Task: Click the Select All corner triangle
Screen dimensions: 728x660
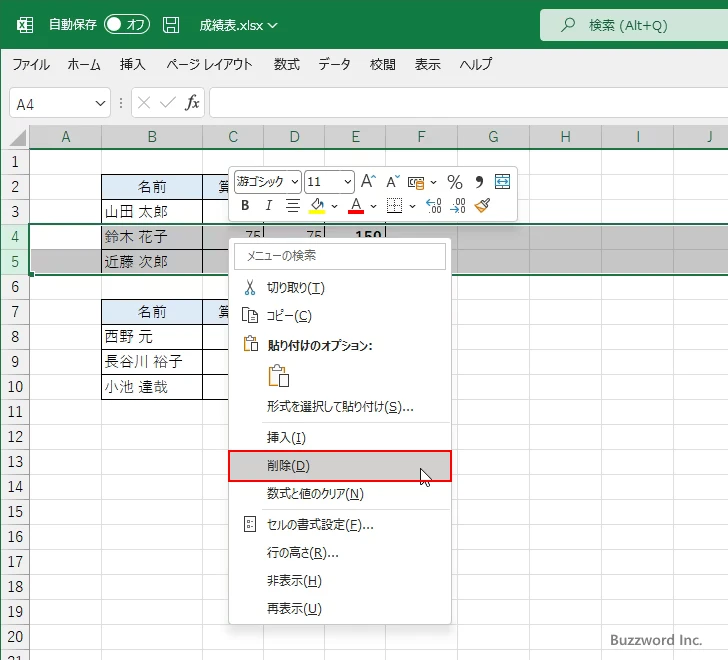Action: (x=17, y=138)
